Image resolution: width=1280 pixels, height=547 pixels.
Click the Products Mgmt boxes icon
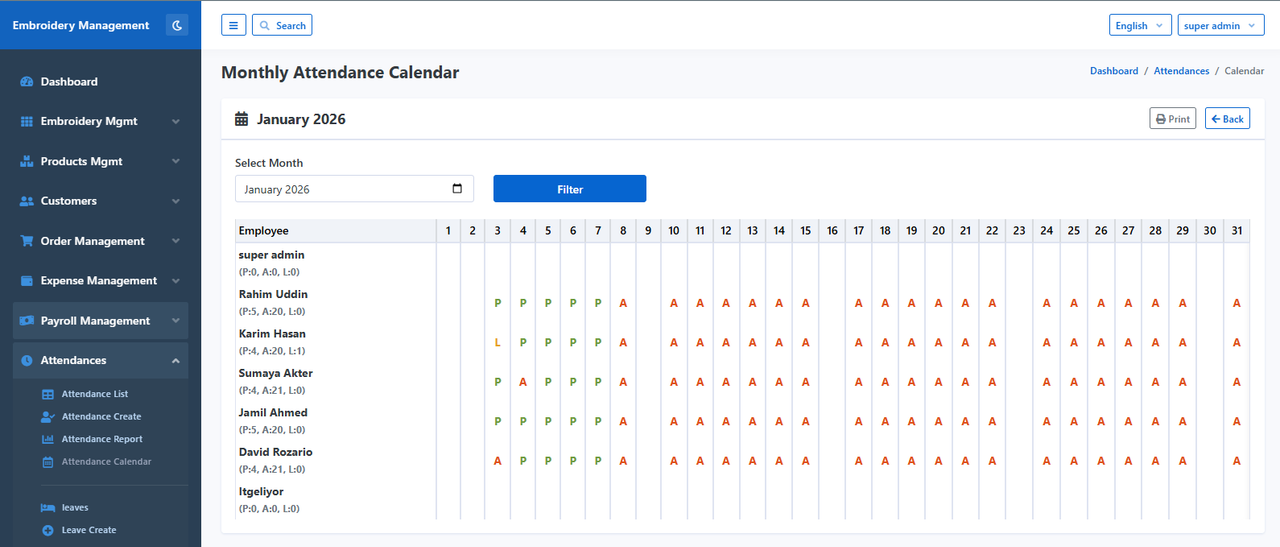[x=27, y=161]
